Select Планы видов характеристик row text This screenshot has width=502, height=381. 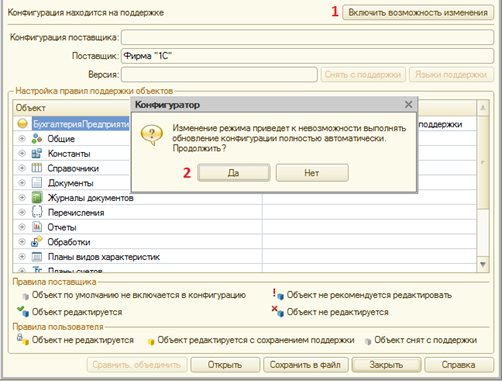(104, 257)
